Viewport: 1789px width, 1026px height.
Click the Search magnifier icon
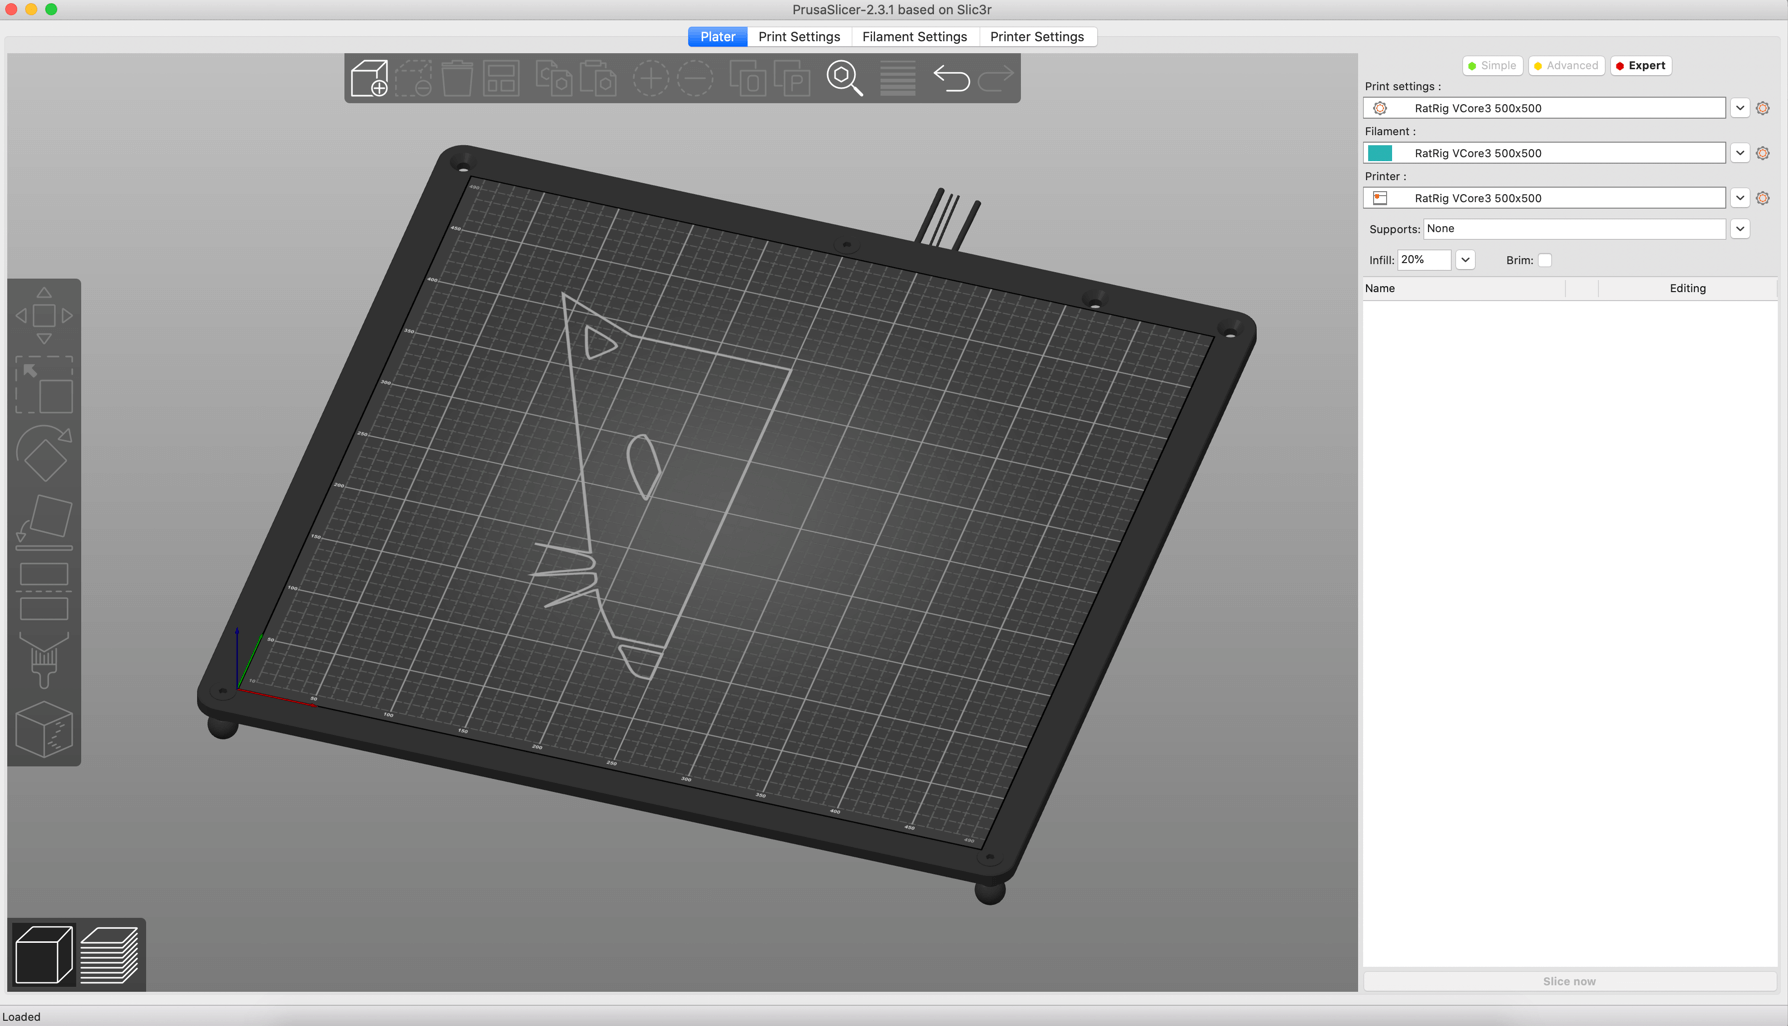845,78
